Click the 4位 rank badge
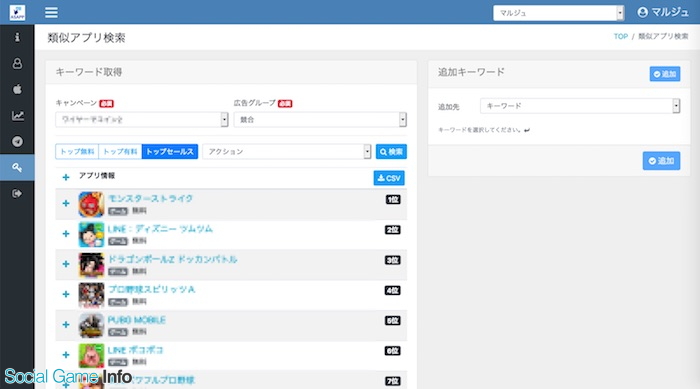 [x=392, y=291]
